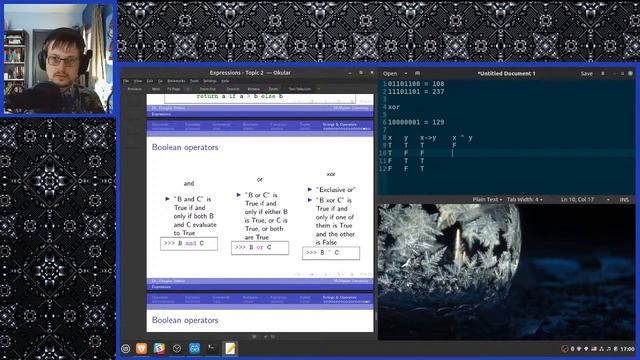Viewport: 640px width, 360px height.
Task: Open the Tab Width: 4 dropdown
Action: pyautogui.click(x=524, y=200)
